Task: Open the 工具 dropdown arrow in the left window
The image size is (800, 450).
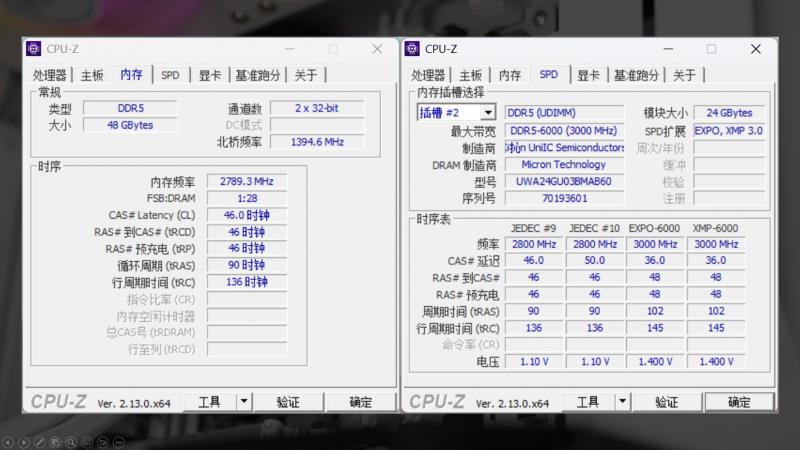Action: point(244,402)
